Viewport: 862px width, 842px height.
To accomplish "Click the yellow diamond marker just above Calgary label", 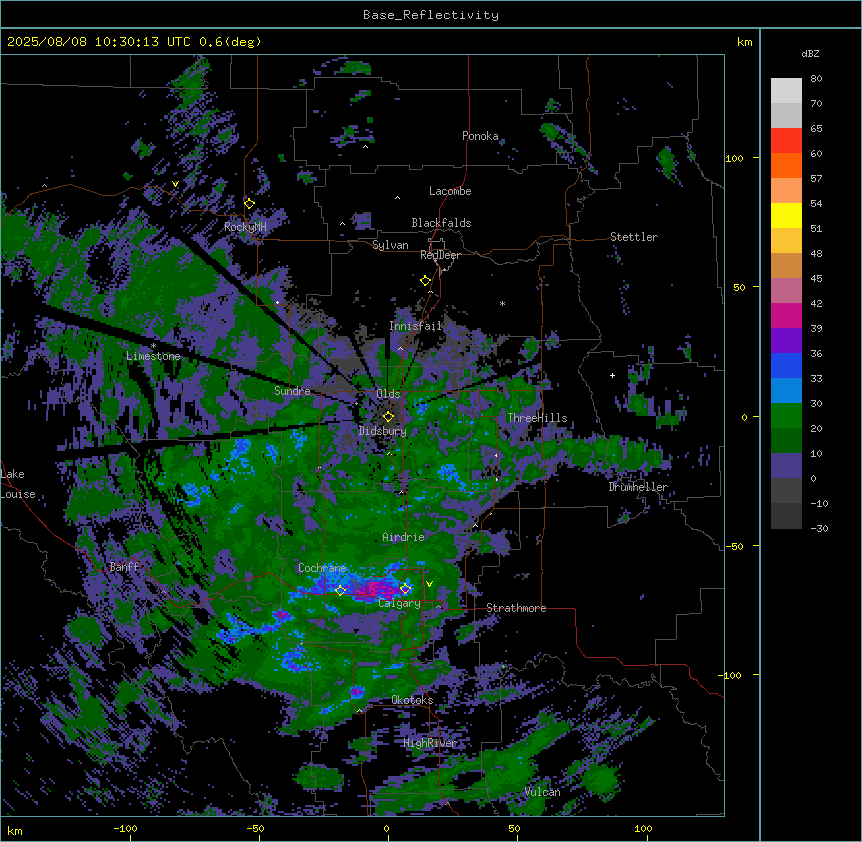I will (405, 589).
